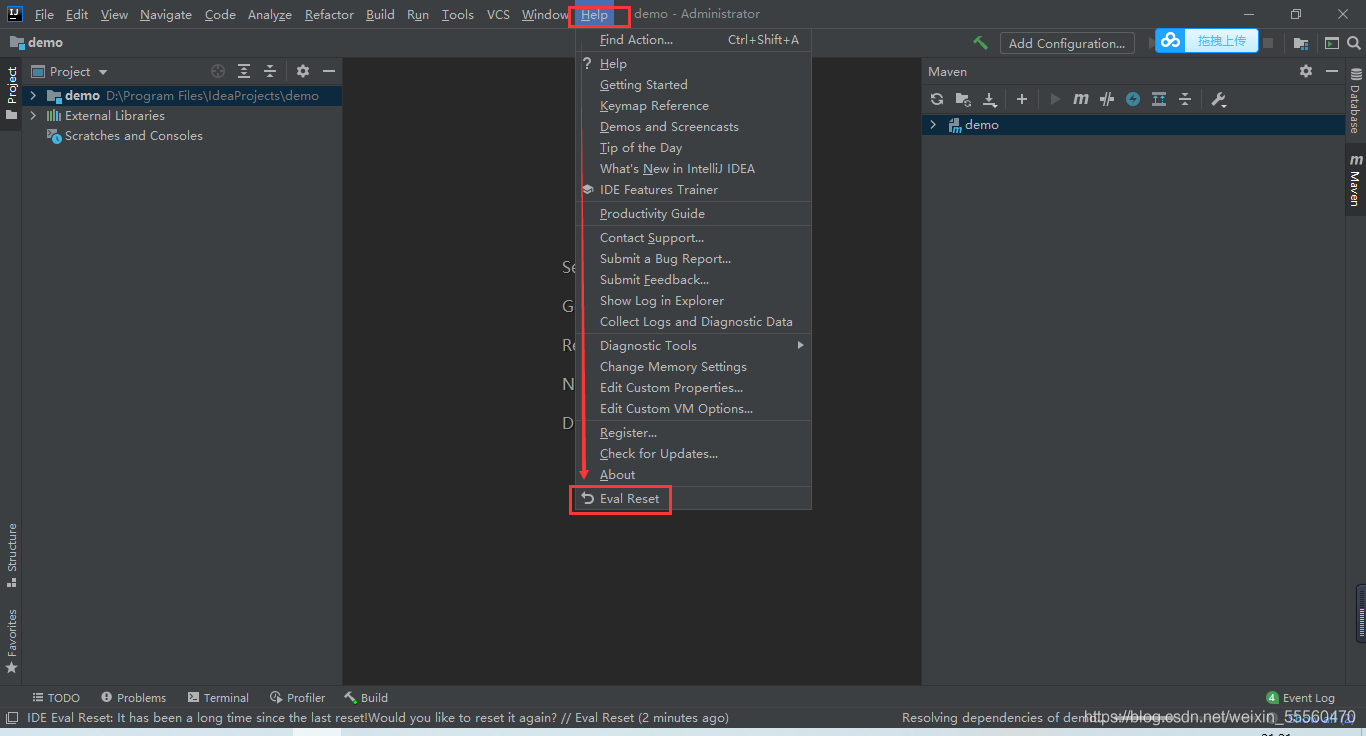
Task: Click Add Configuration button
Action: [x=1067, y=43]
